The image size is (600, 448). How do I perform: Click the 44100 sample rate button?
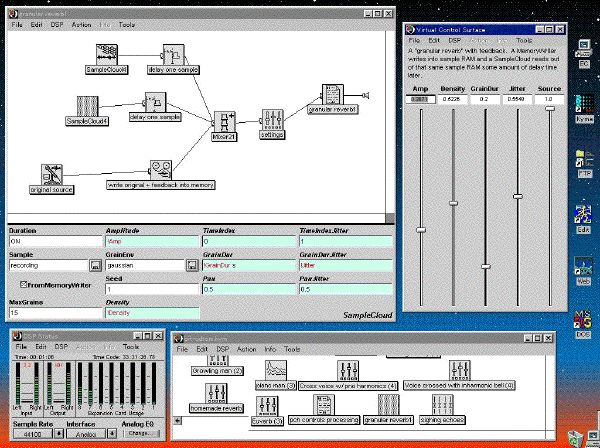click(x=33, y=433)
